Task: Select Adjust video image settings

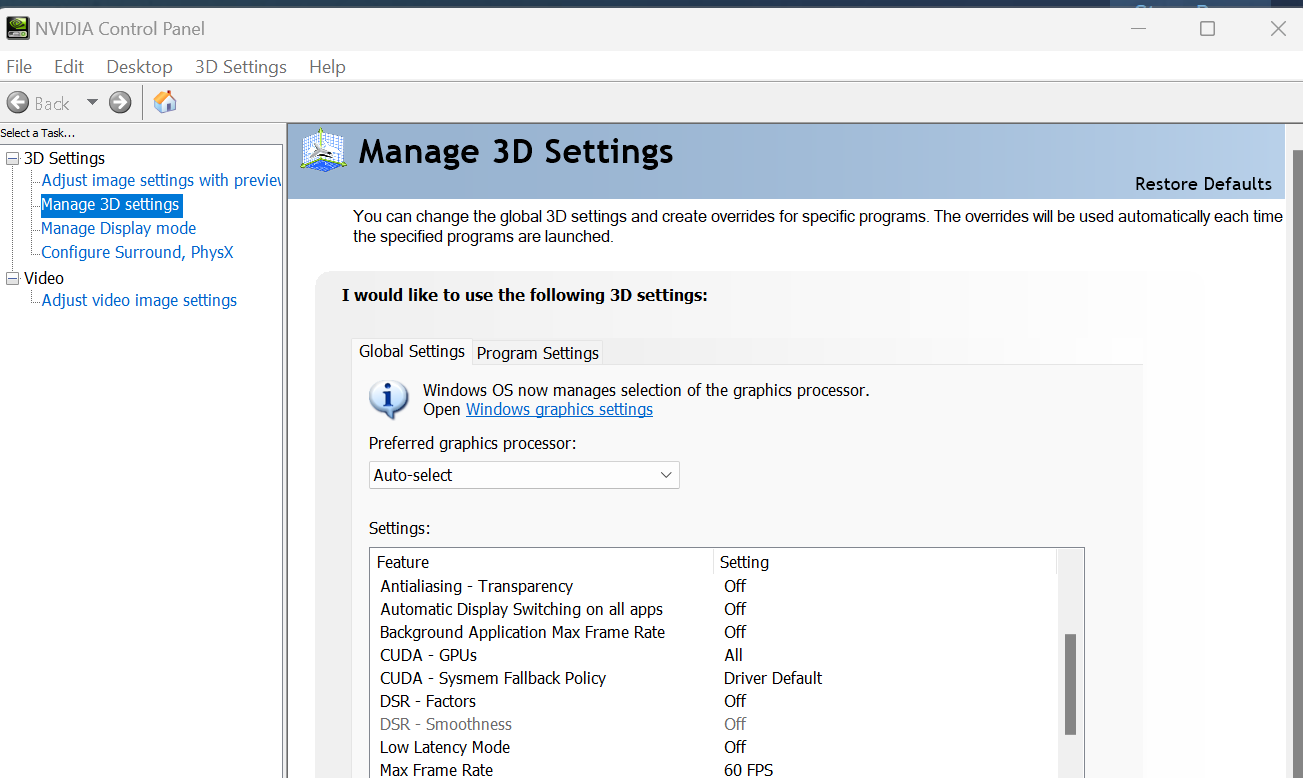Action: (139, 300)
